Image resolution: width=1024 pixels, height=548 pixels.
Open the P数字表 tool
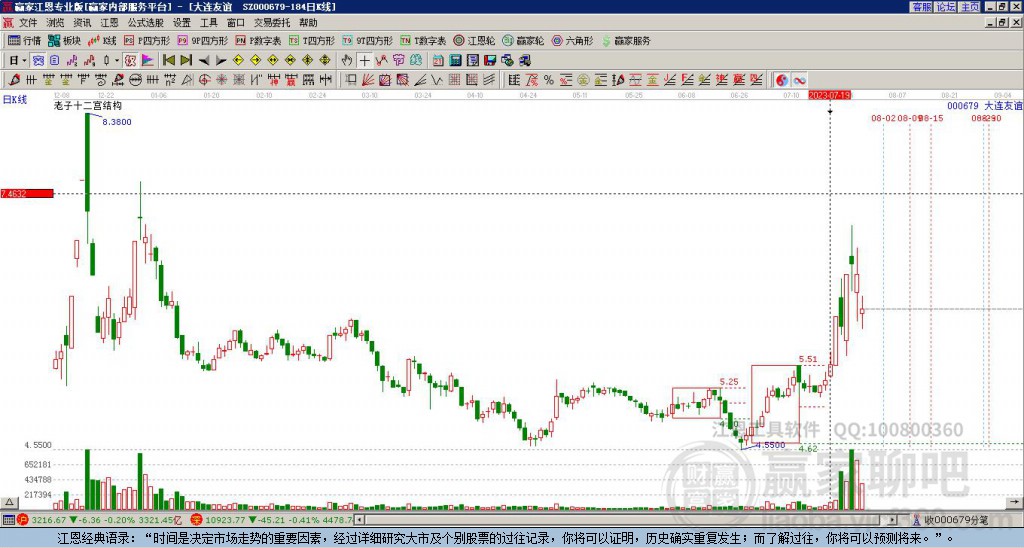coord(259,40)
